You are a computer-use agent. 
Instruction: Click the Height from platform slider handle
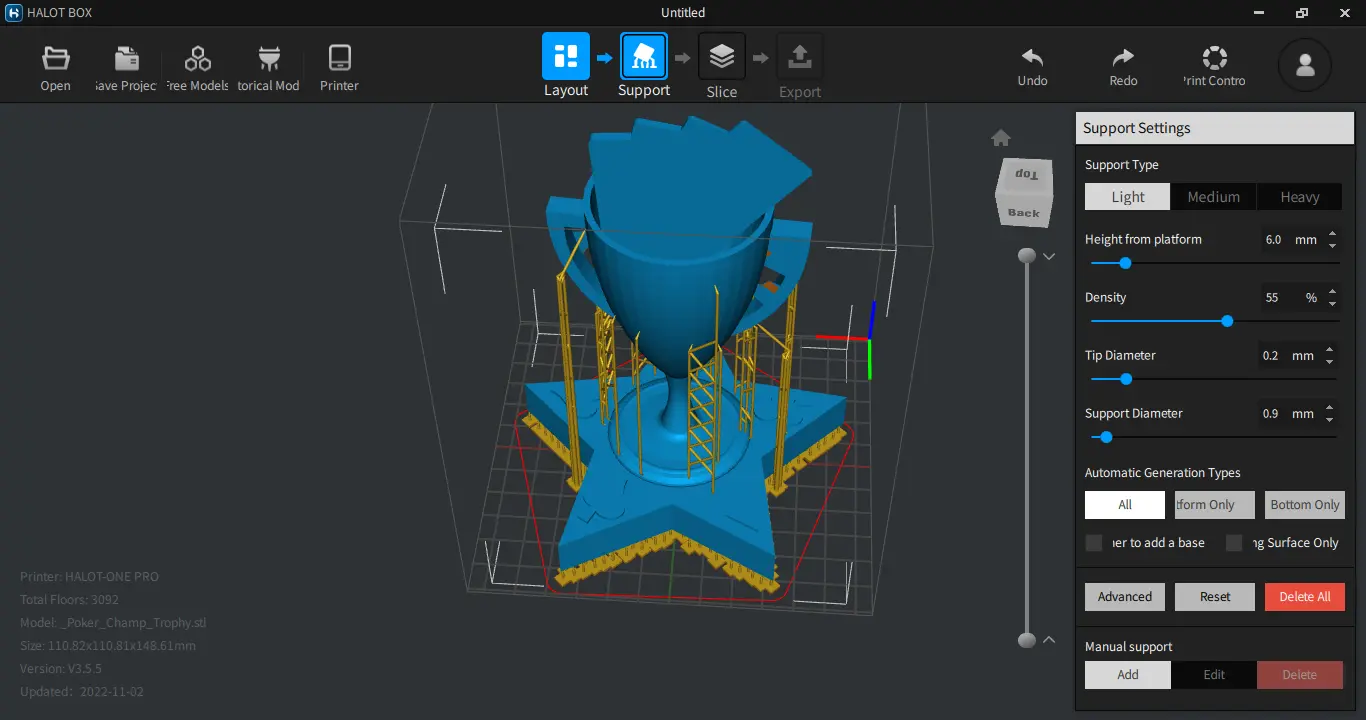pos(1125,263)
